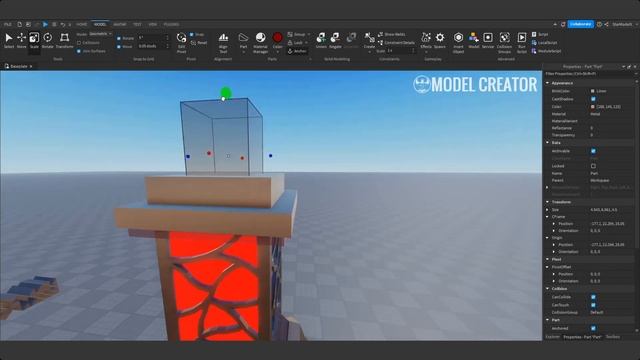Toggle the Rotate snap checkbox
The image size is (640, 360).
point(119,38)
